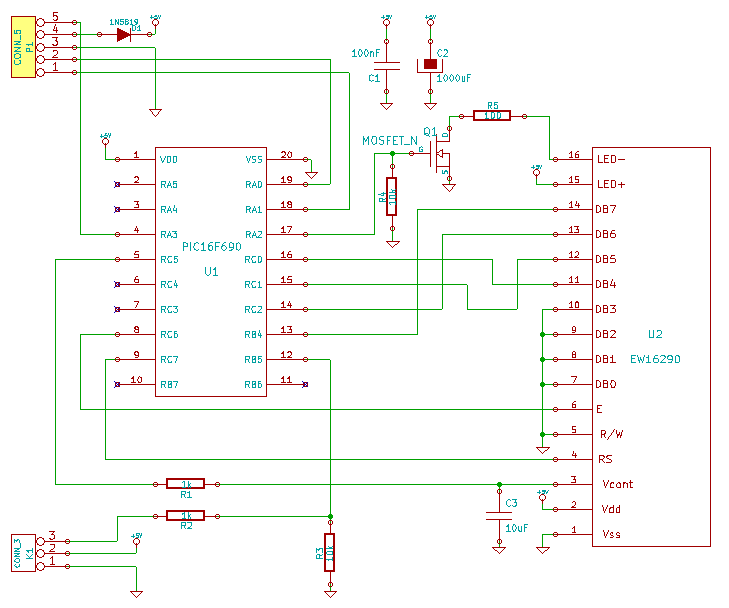Click the Vss pin label on U2

point(611,534)
